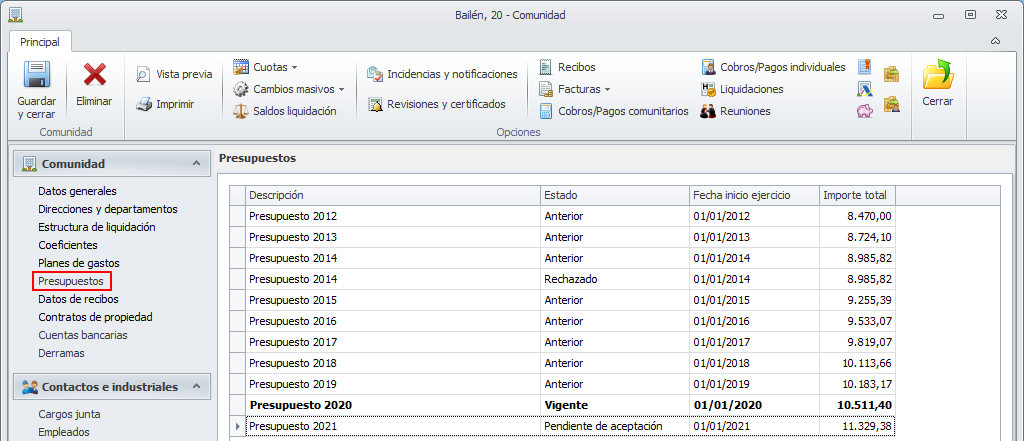Click the Guardar y cerrar floppy icon
The image size is (1024, 441).
[36, 75]
